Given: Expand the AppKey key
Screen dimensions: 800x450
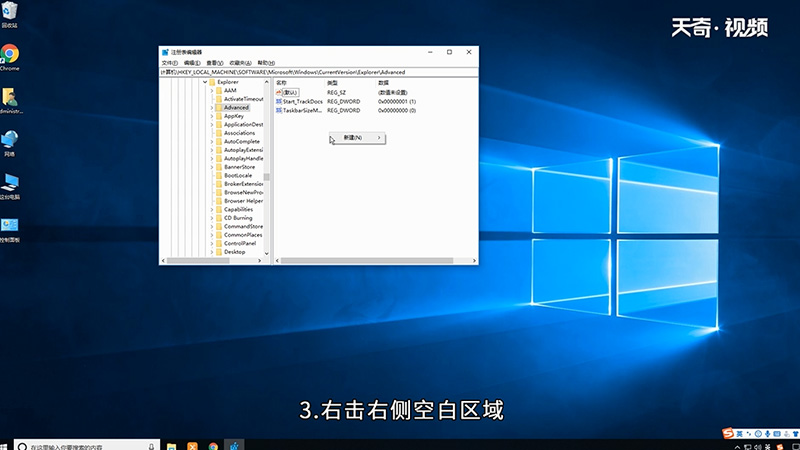Looking at the screenshot, I should click(212, 116).
